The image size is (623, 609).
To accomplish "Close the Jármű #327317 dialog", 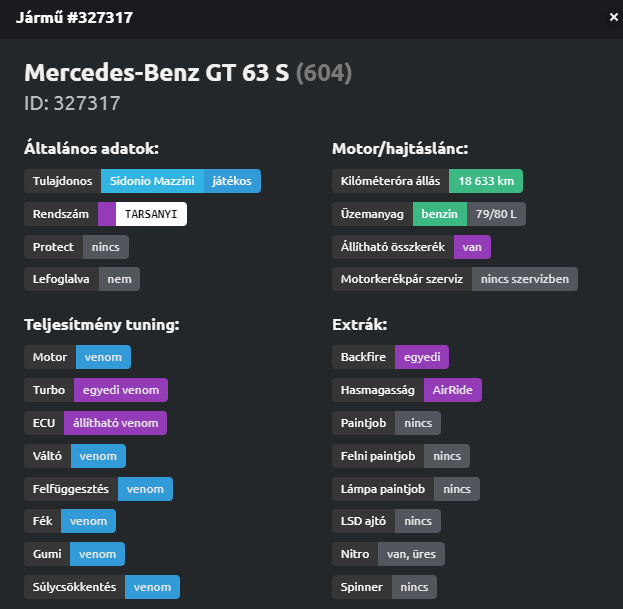I will (613, 17).
